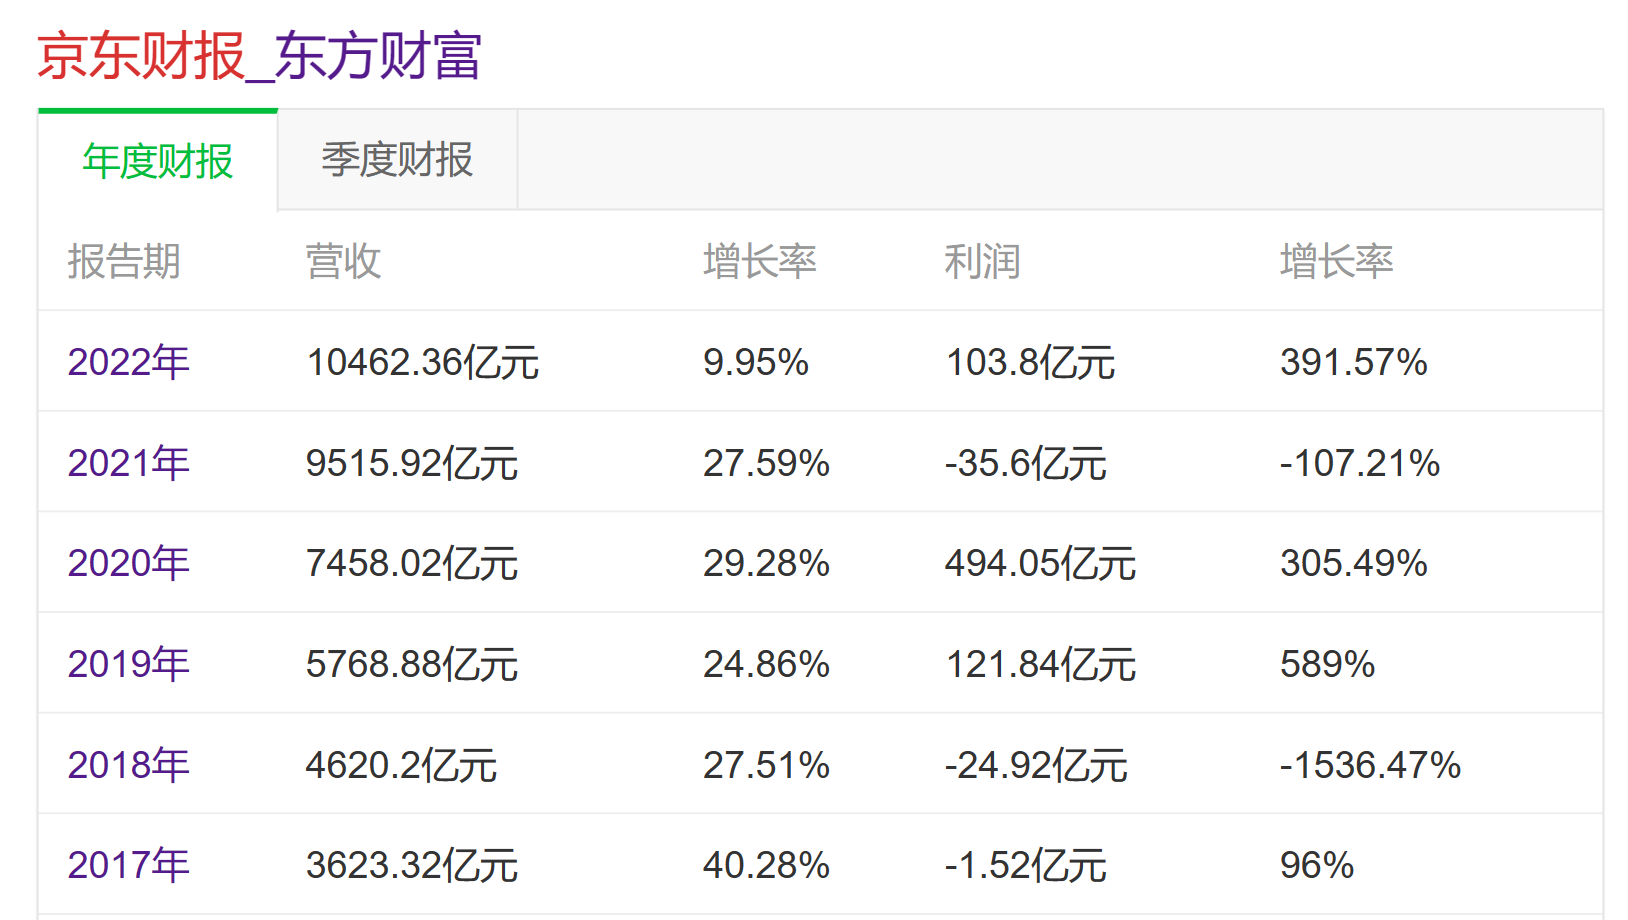This screenshot has width=1628, height=920.
Task: Click the 营收 column header
Action: [343, 262]
